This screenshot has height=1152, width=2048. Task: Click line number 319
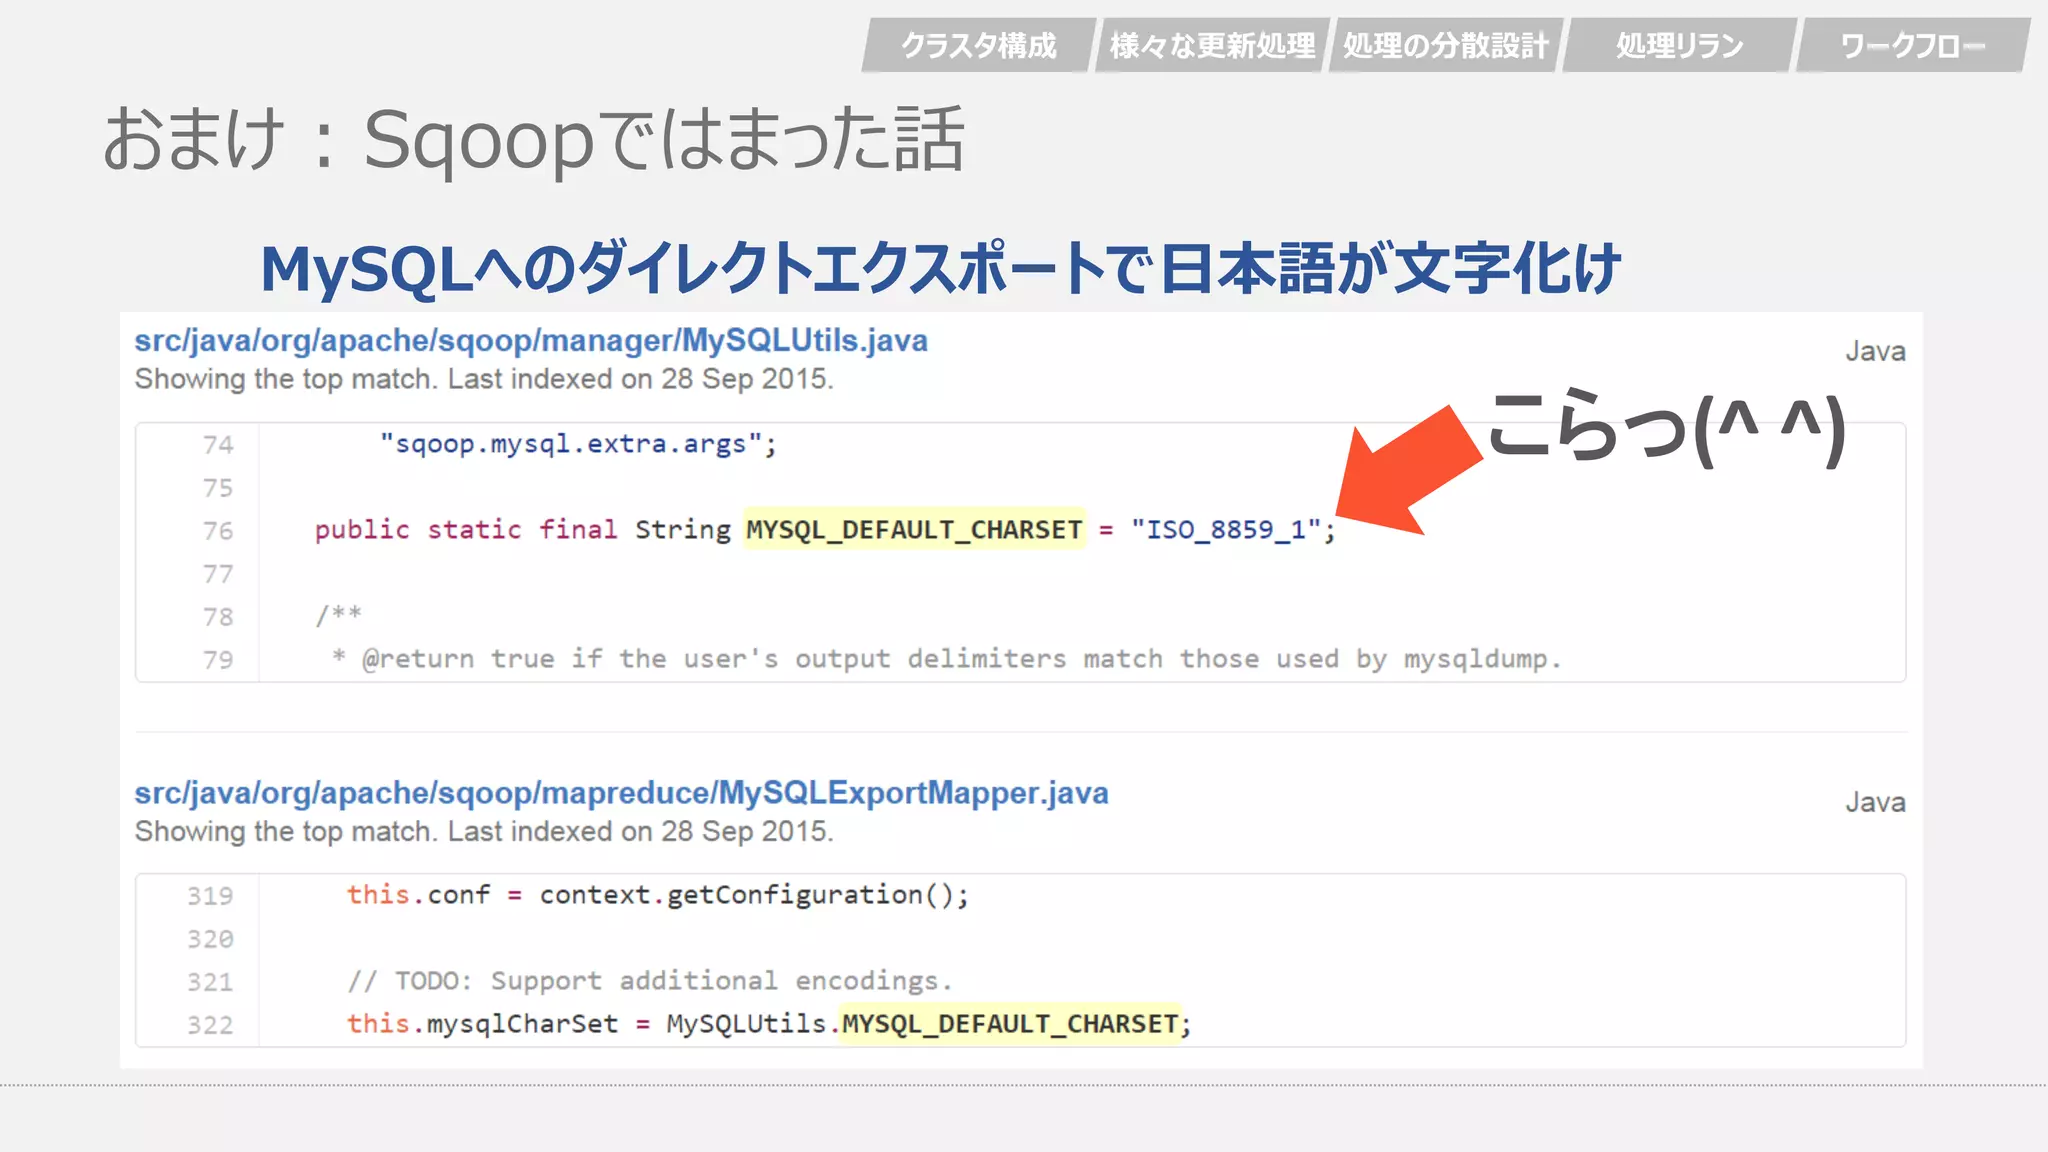click(x=210, y=896)
